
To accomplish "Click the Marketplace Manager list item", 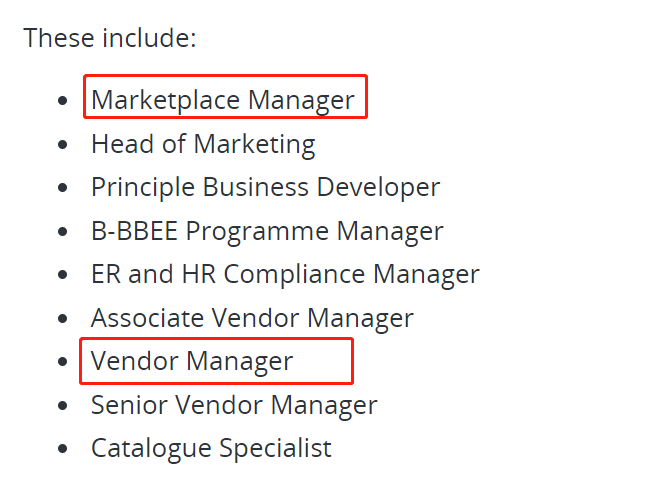I will coord(222,100).
